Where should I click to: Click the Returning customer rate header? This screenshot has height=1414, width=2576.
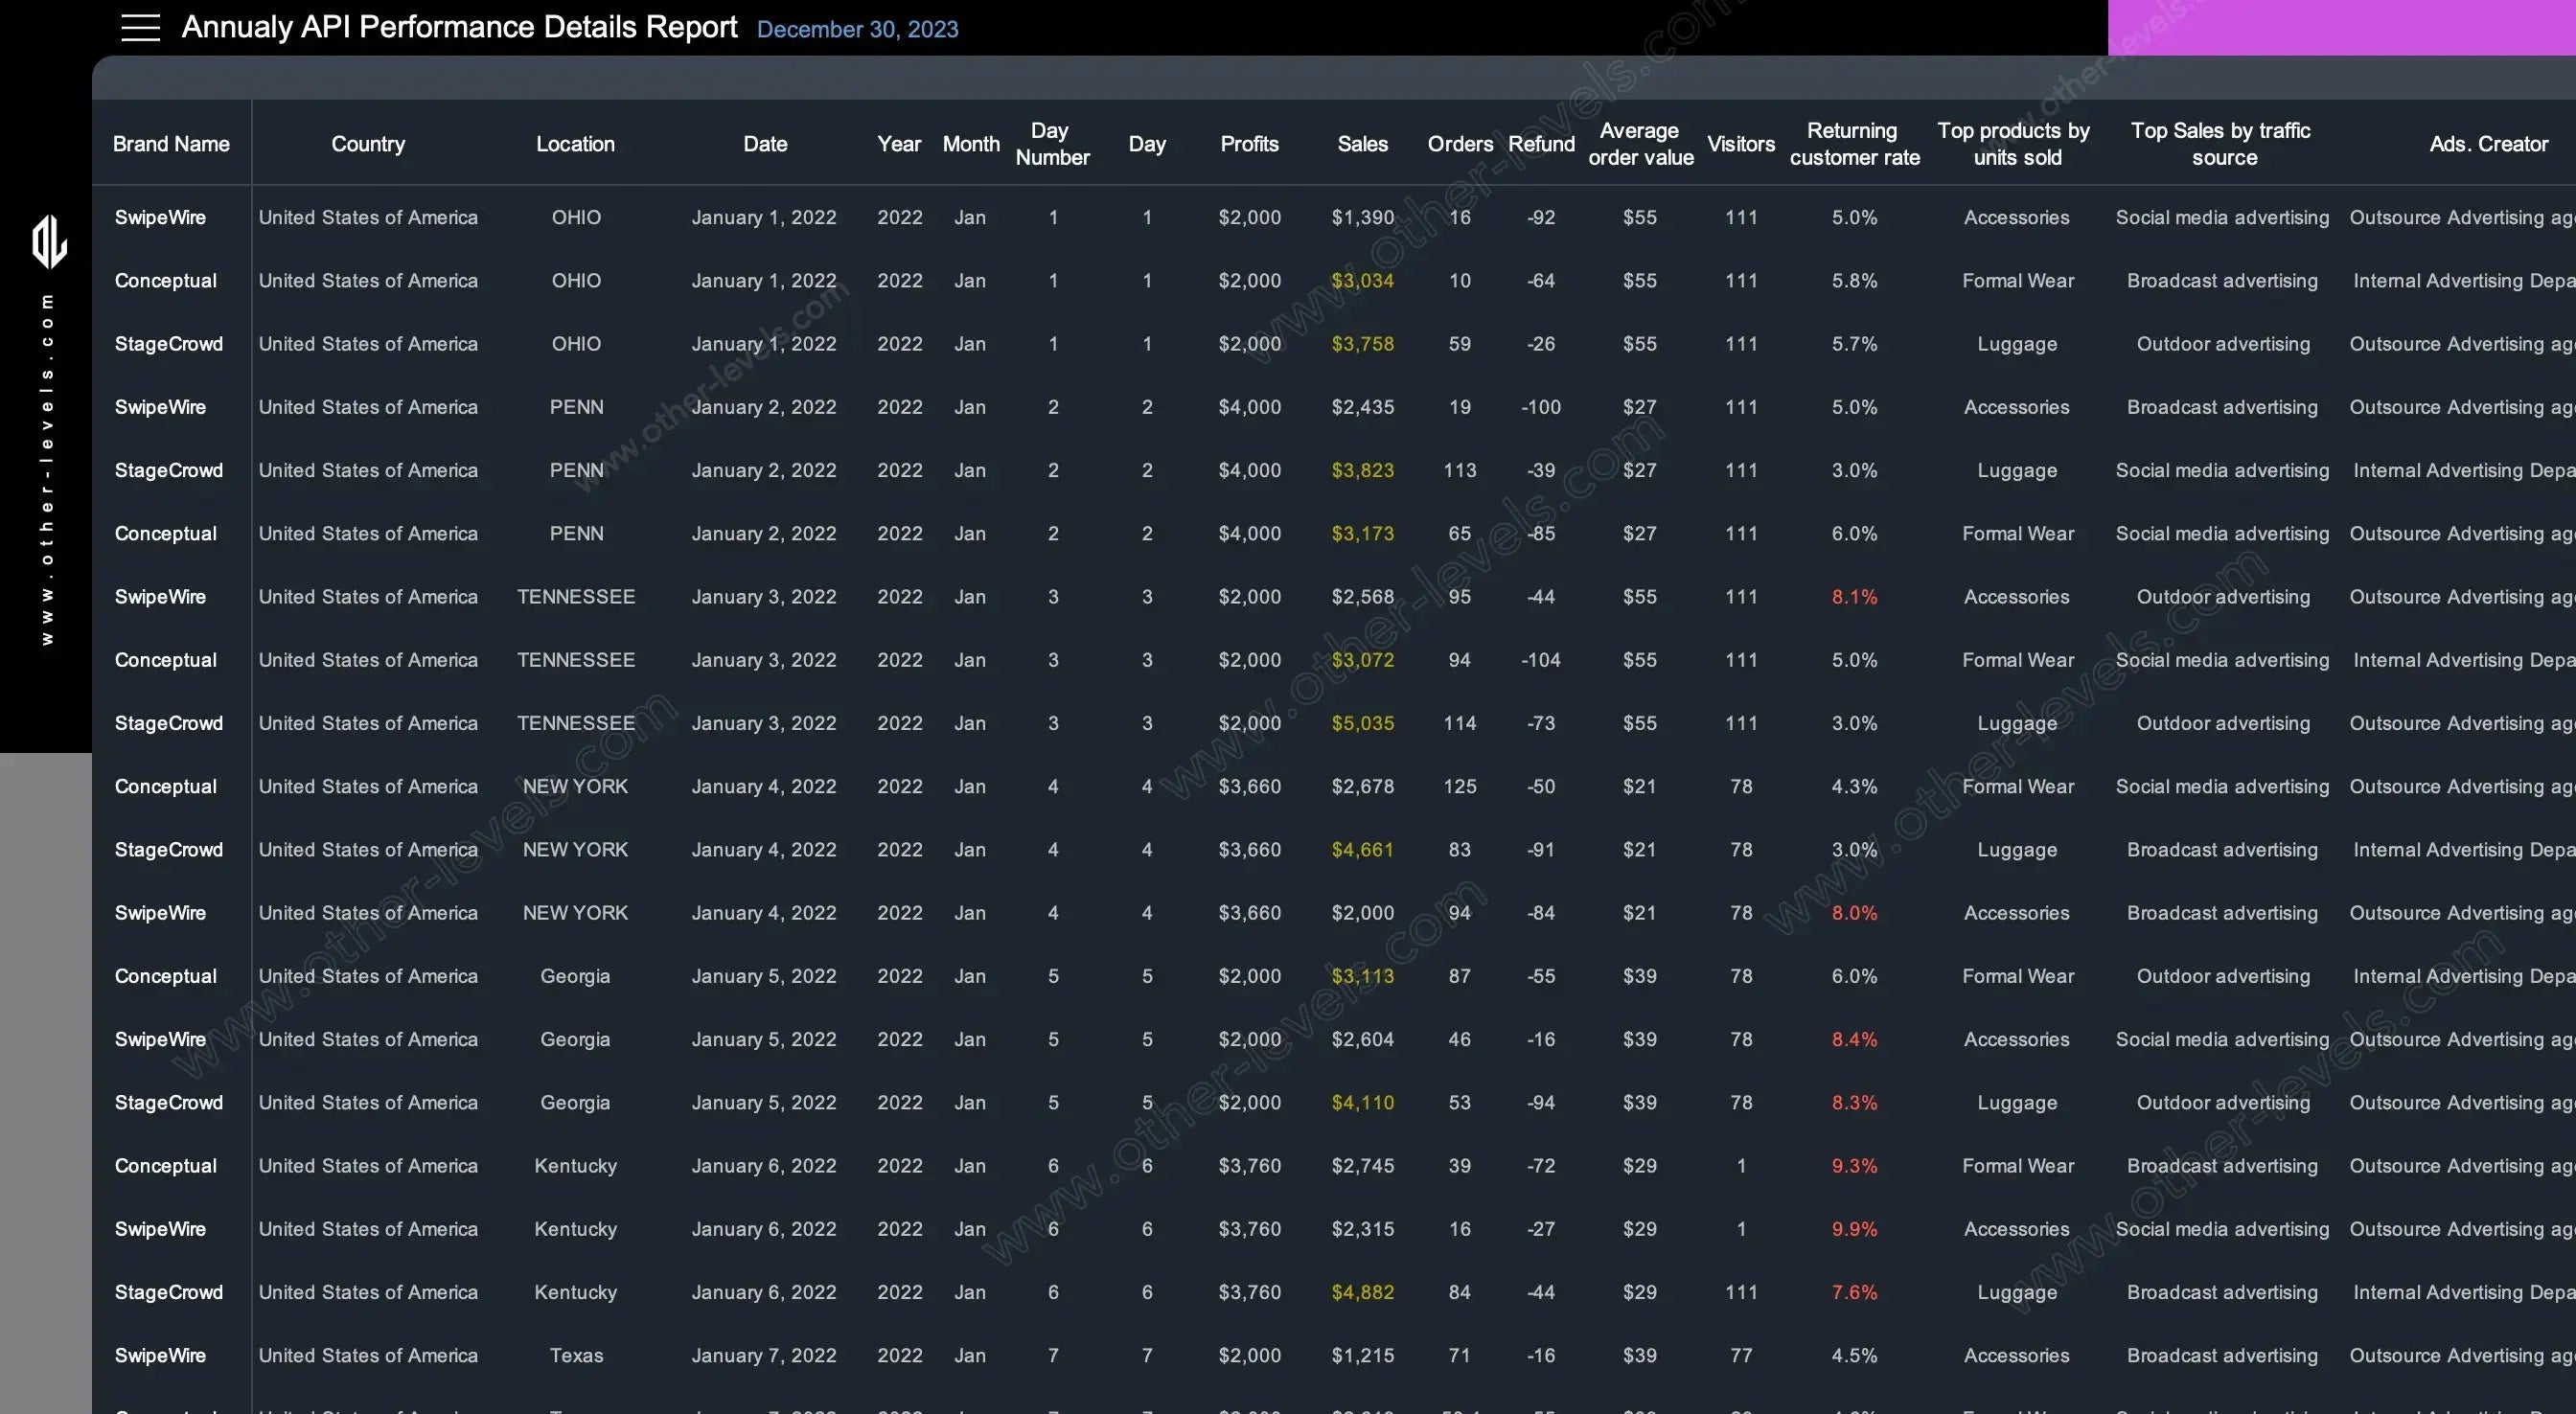coord(1854,144)
